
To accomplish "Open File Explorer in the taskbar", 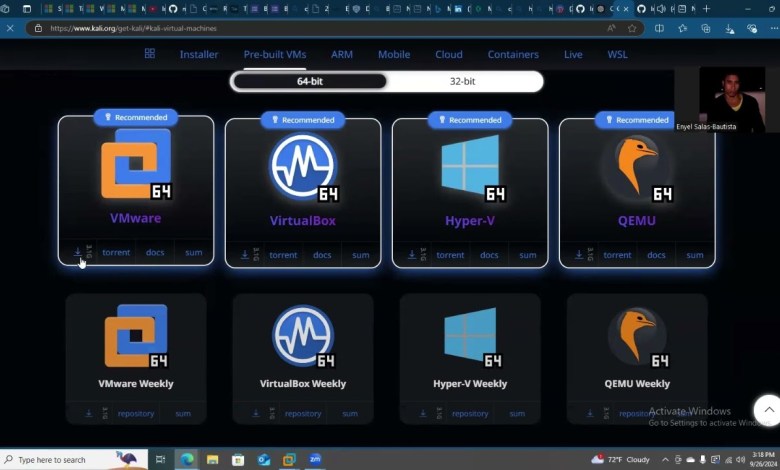I will click(212, 460).
